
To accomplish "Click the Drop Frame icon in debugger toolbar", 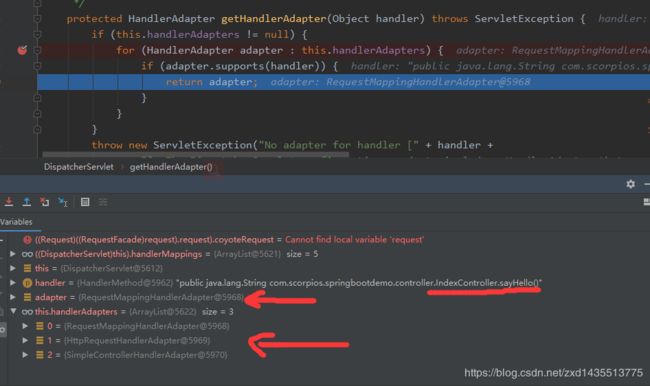I will click(x=44, y=202).
